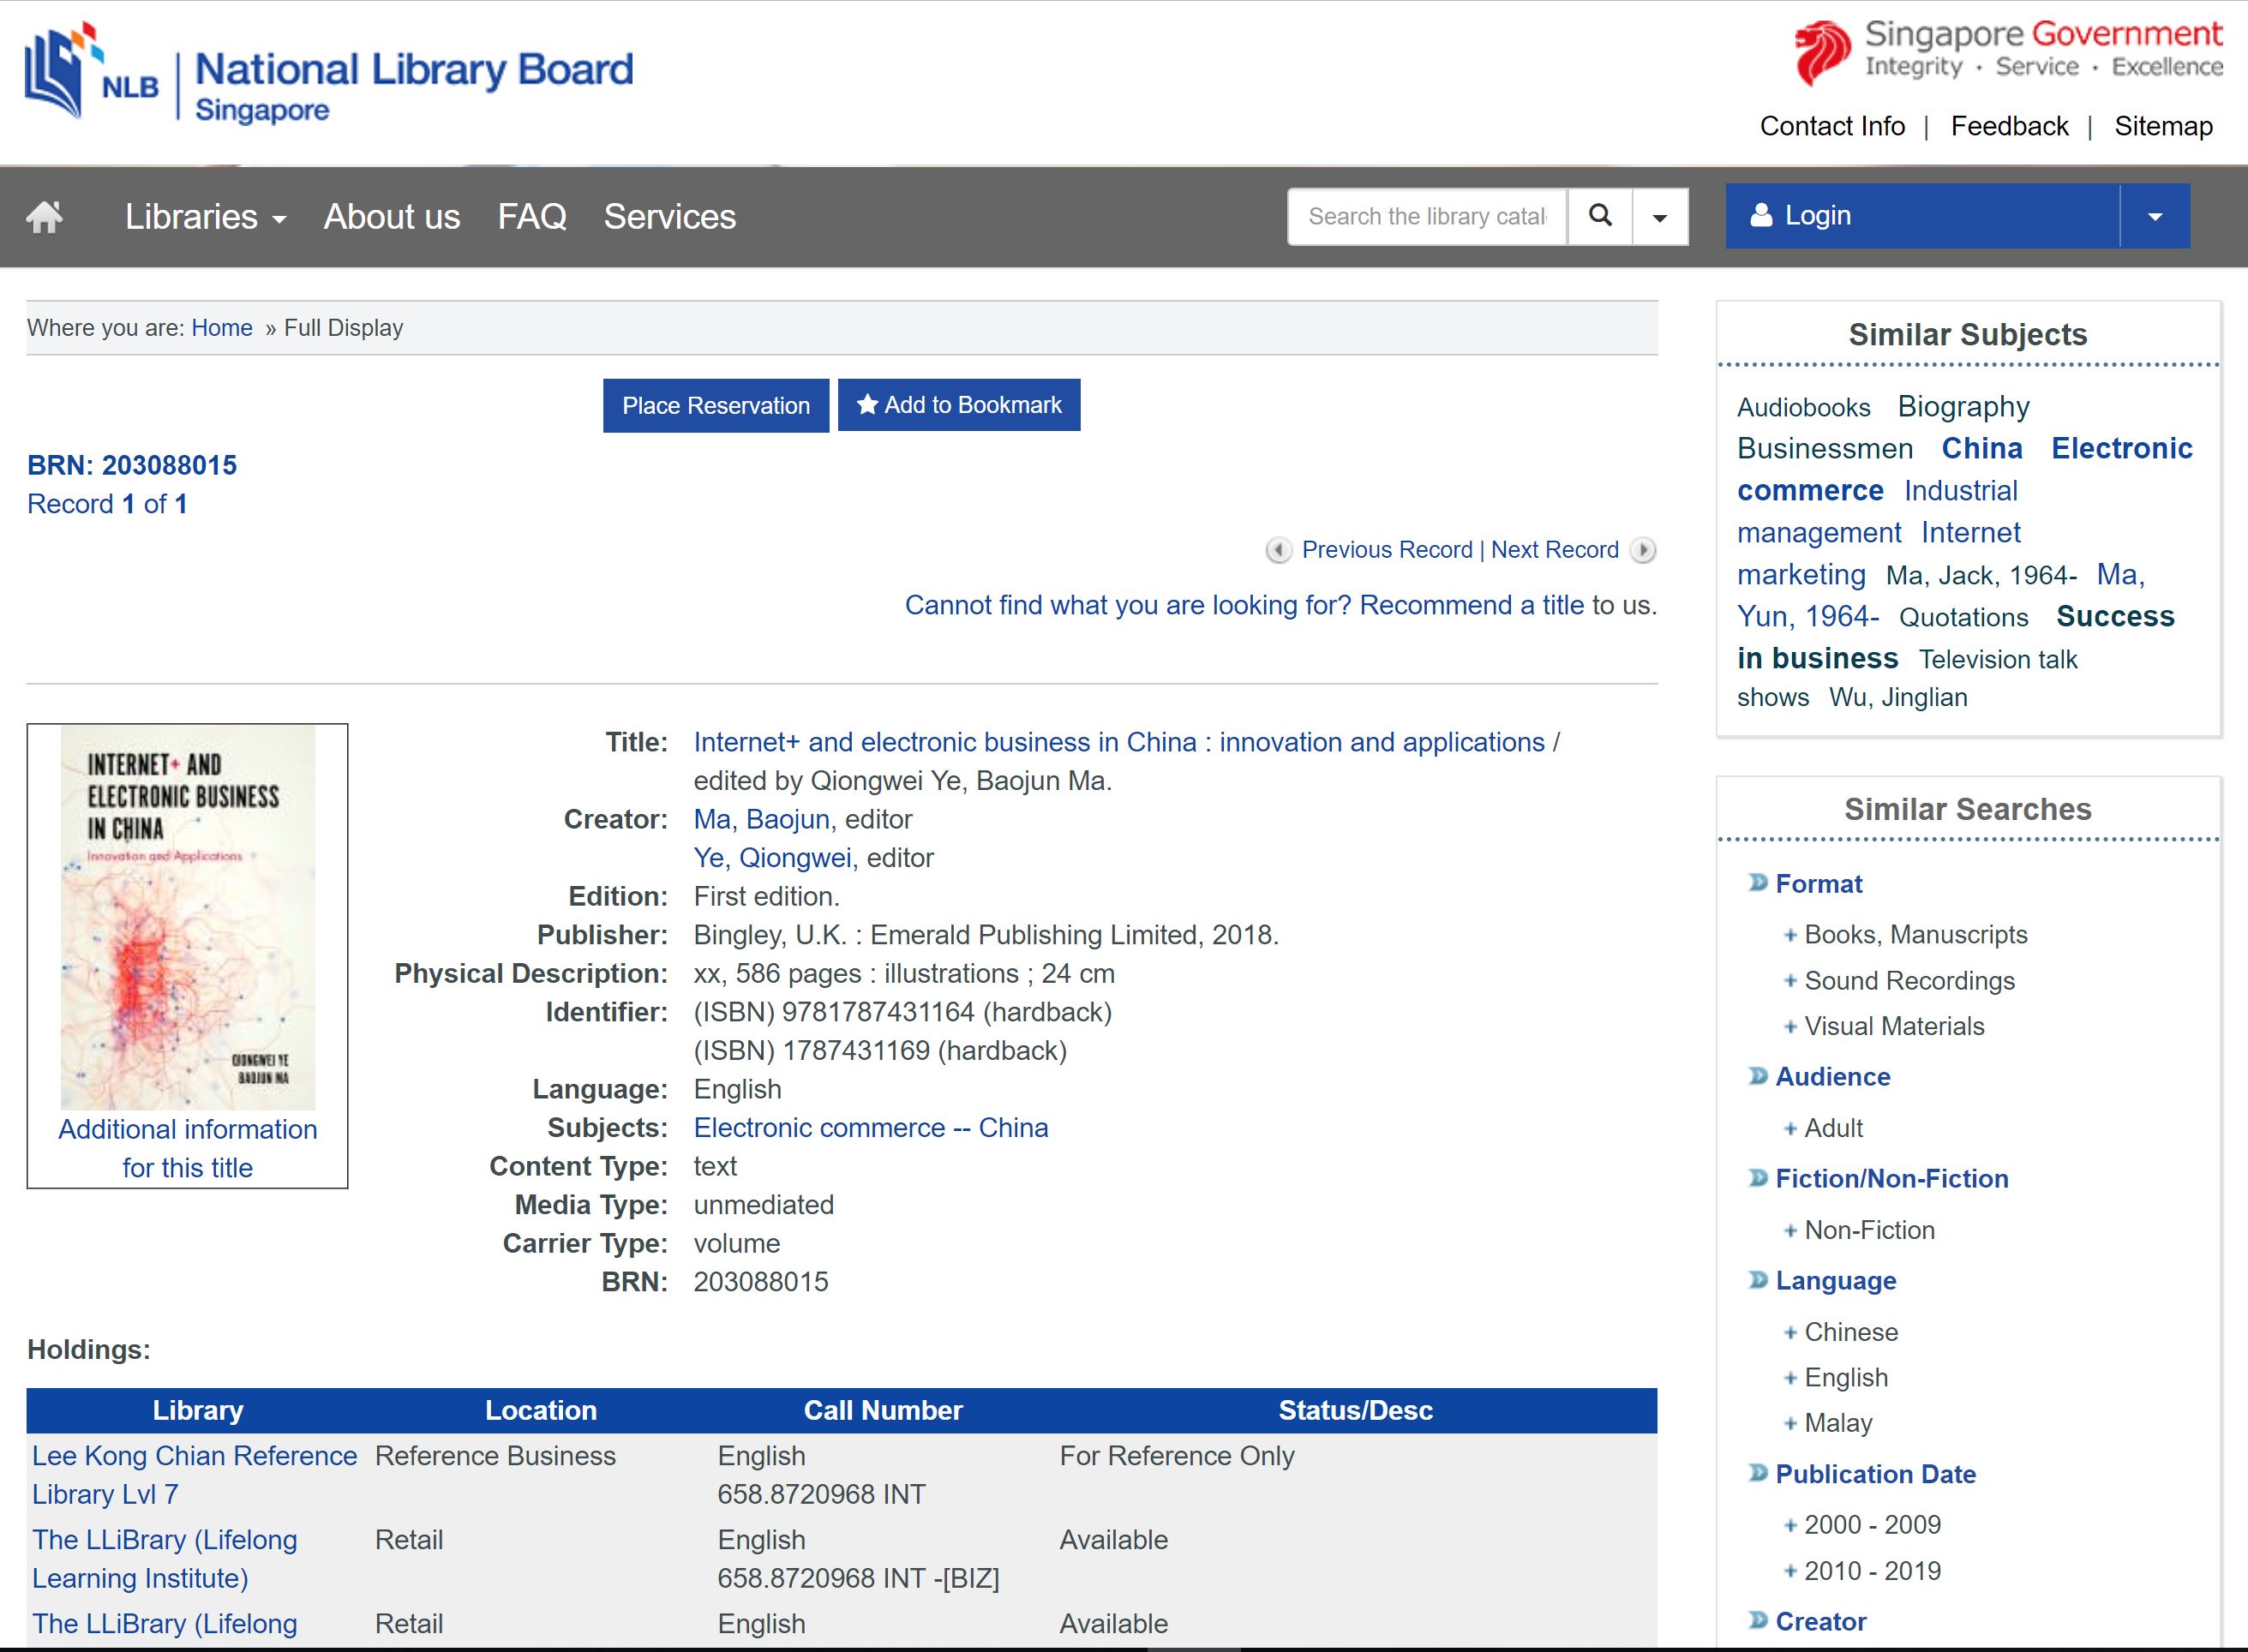Screen dimensions: 2248x1652
Task: Go to the Services menu item
Action: tap(669, 217)
